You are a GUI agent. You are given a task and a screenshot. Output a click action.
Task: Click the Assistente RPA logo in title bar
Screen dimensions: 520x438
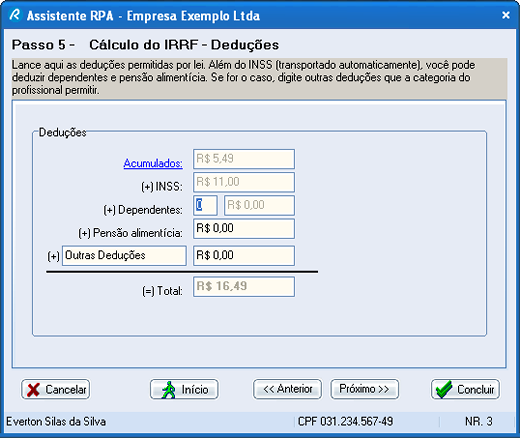tap(15, 15)
